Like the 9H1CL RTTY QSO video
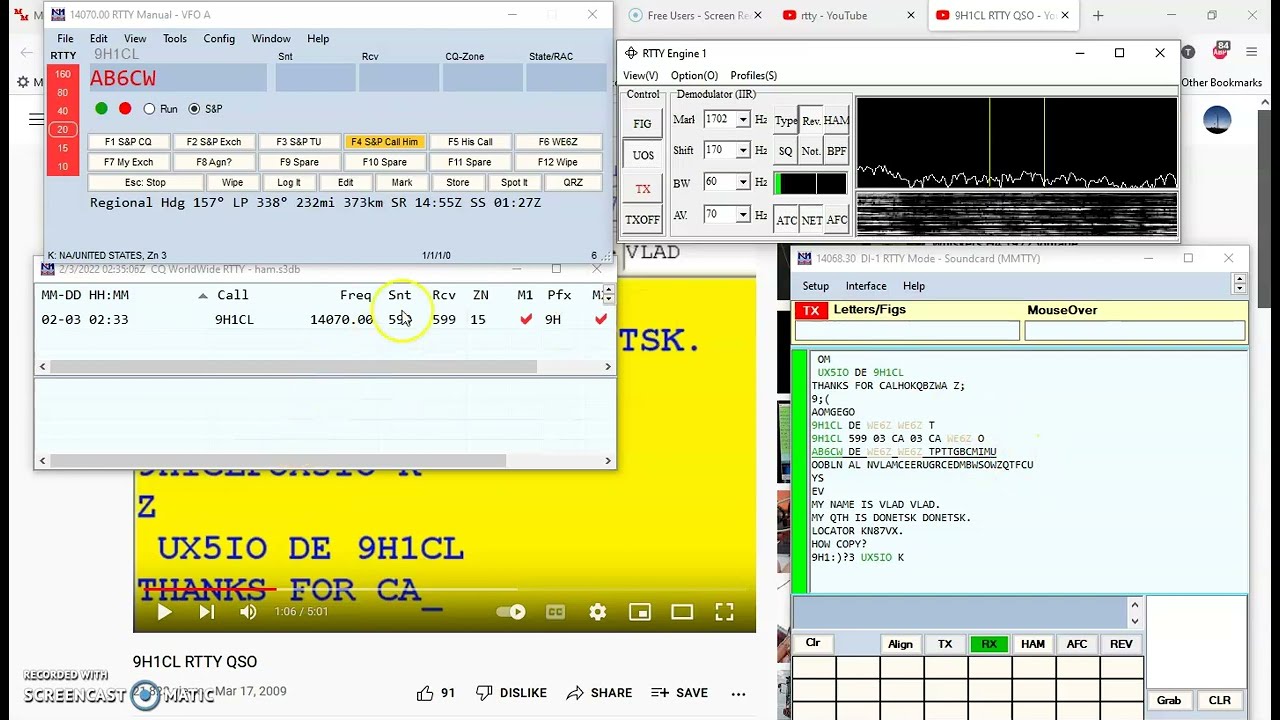1280x720 pixels. [436, 693]
